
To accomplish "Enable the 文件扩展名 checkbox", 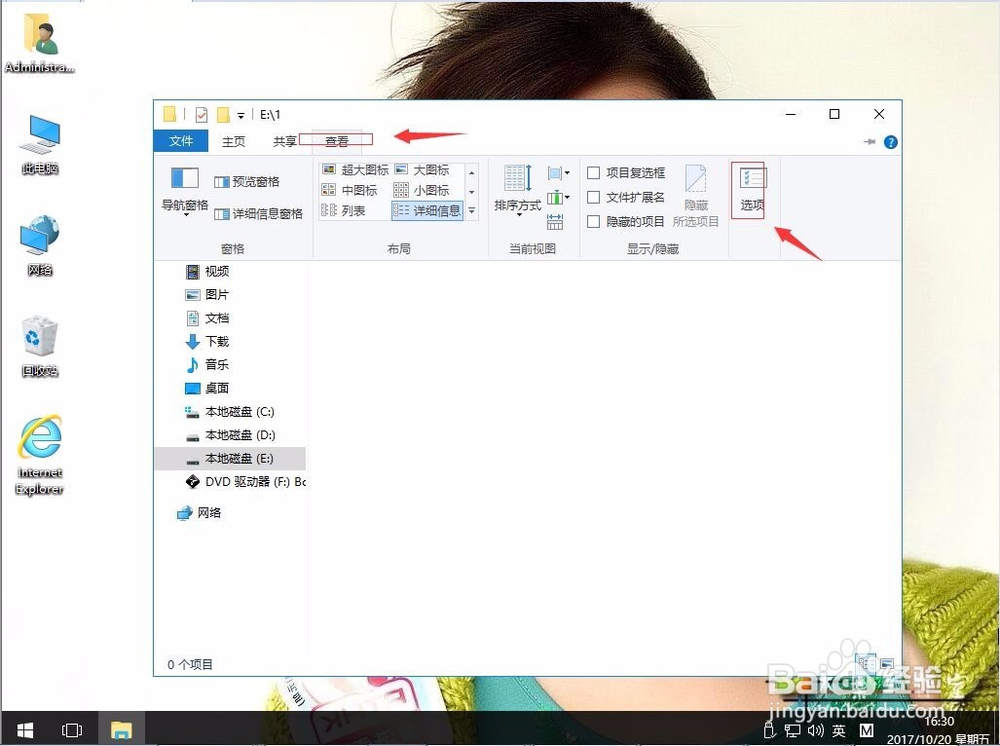I will coord(593,197).
